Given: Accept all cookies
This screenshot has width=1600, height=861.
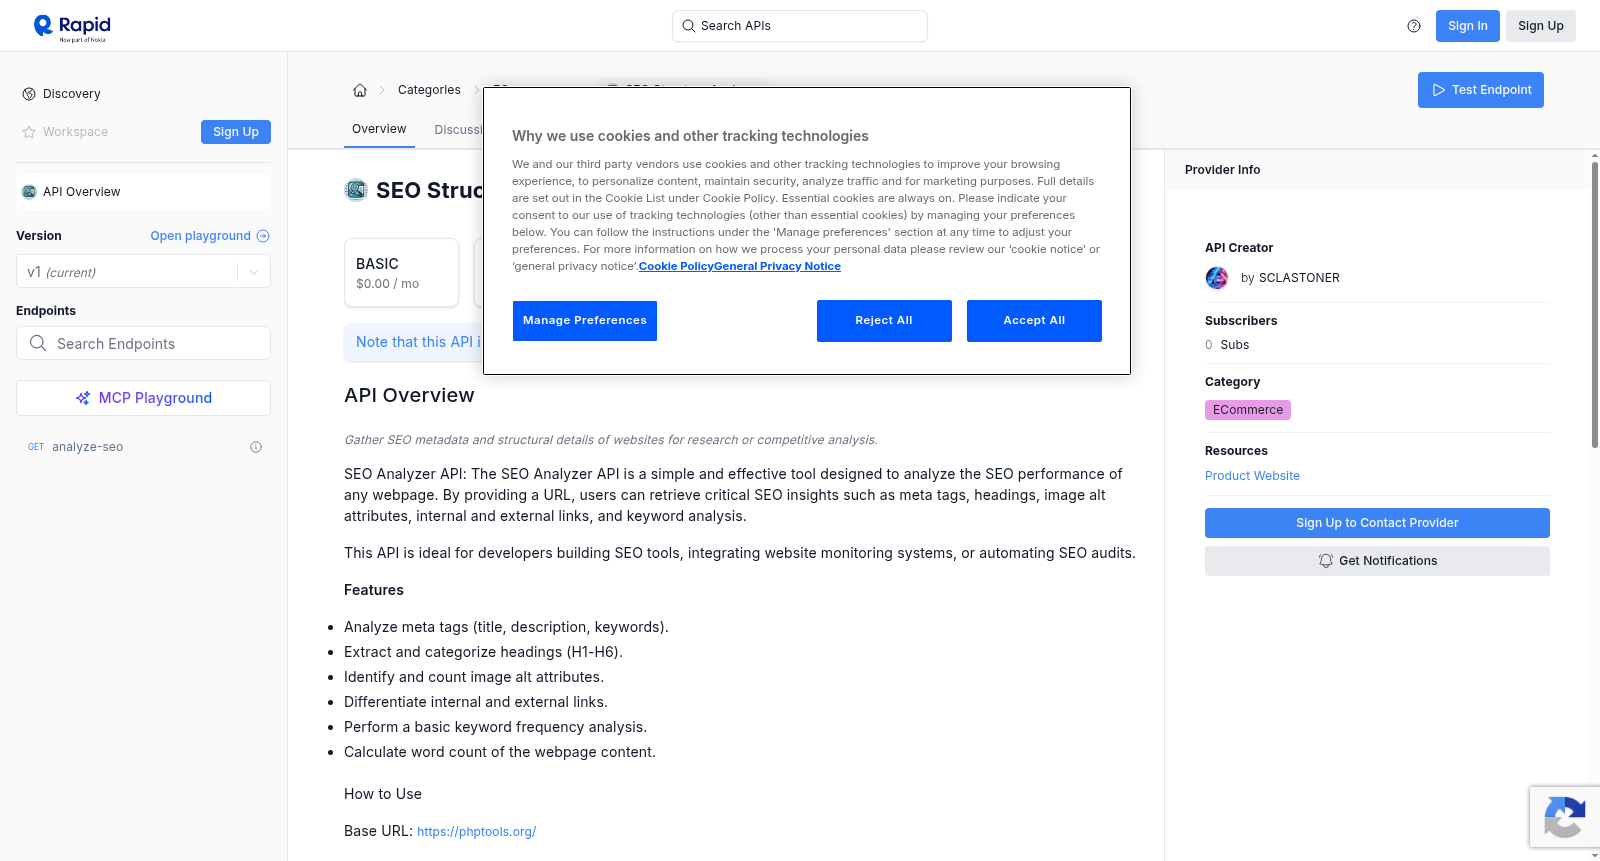Looking at the screenshot, I should 1034,321.
